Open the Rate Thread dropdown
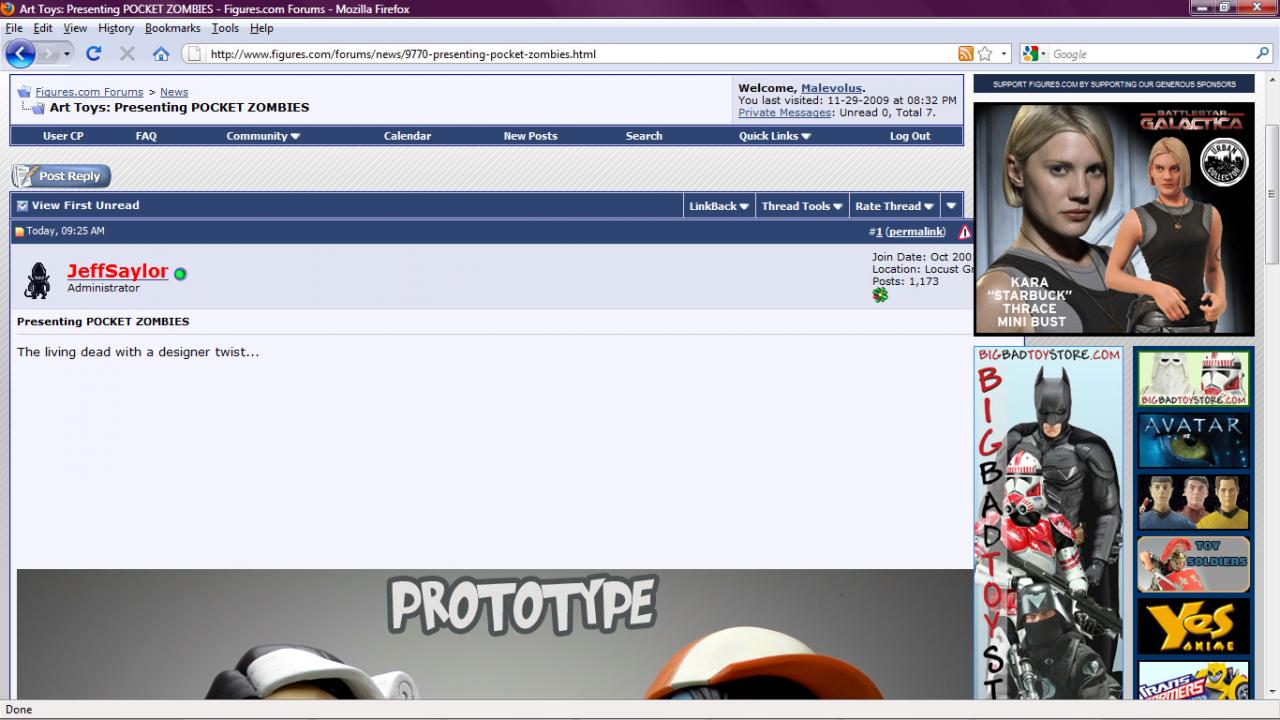This screenshot has width=1280, height=720. [x=894, y=206]
